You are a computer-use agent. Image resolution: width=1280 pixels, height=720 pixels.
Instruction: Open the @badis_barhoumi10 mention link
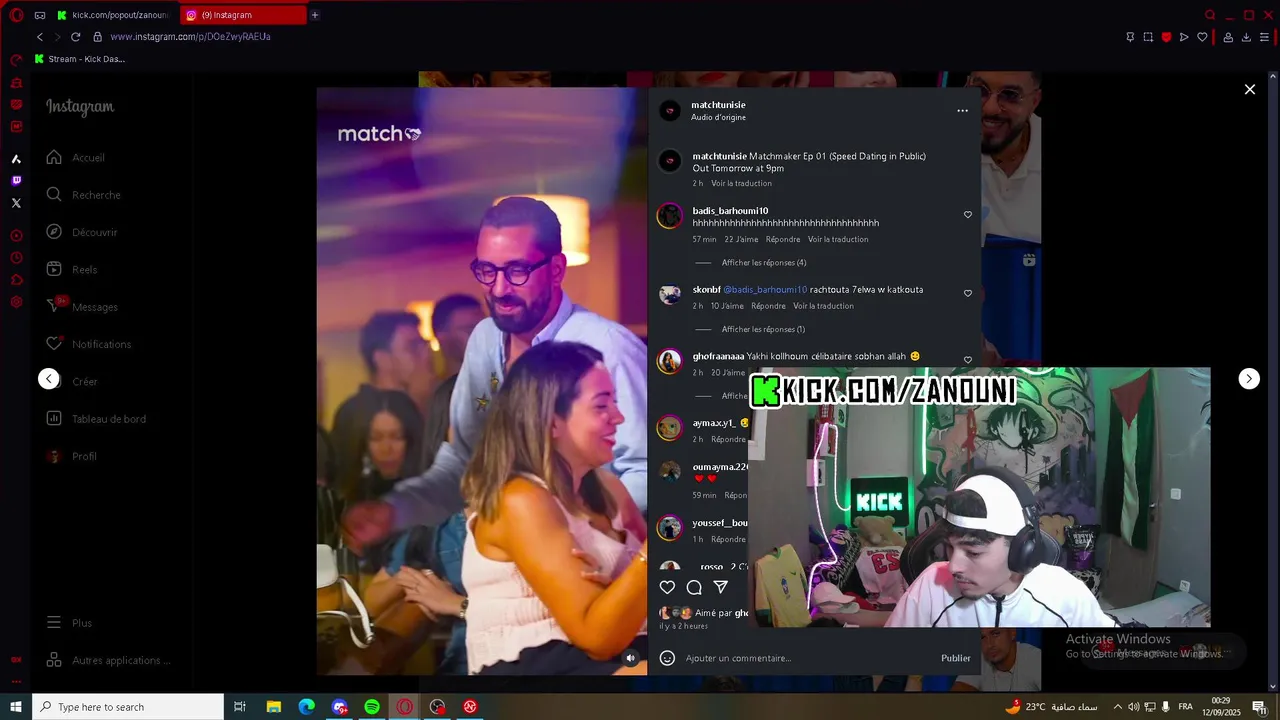(x=765, y=290)
